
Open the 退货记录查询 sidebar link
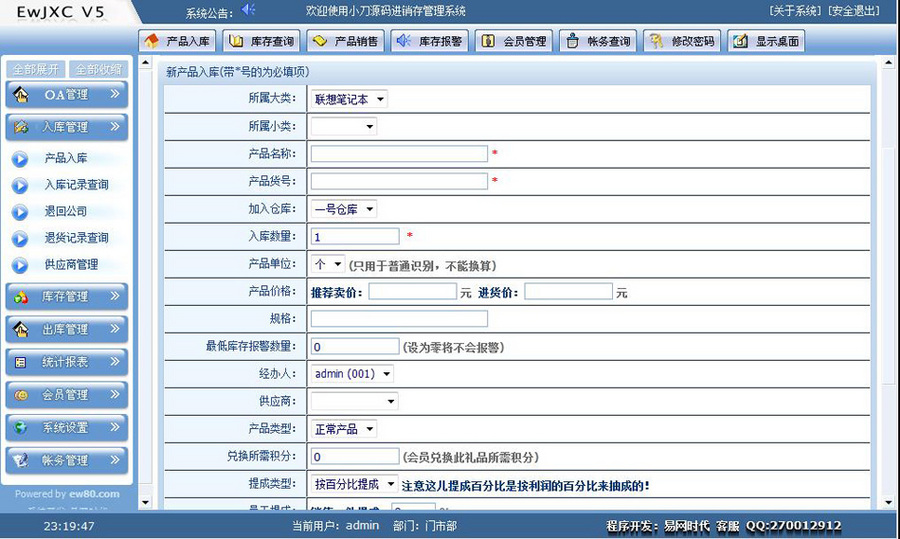click(76, 238)
